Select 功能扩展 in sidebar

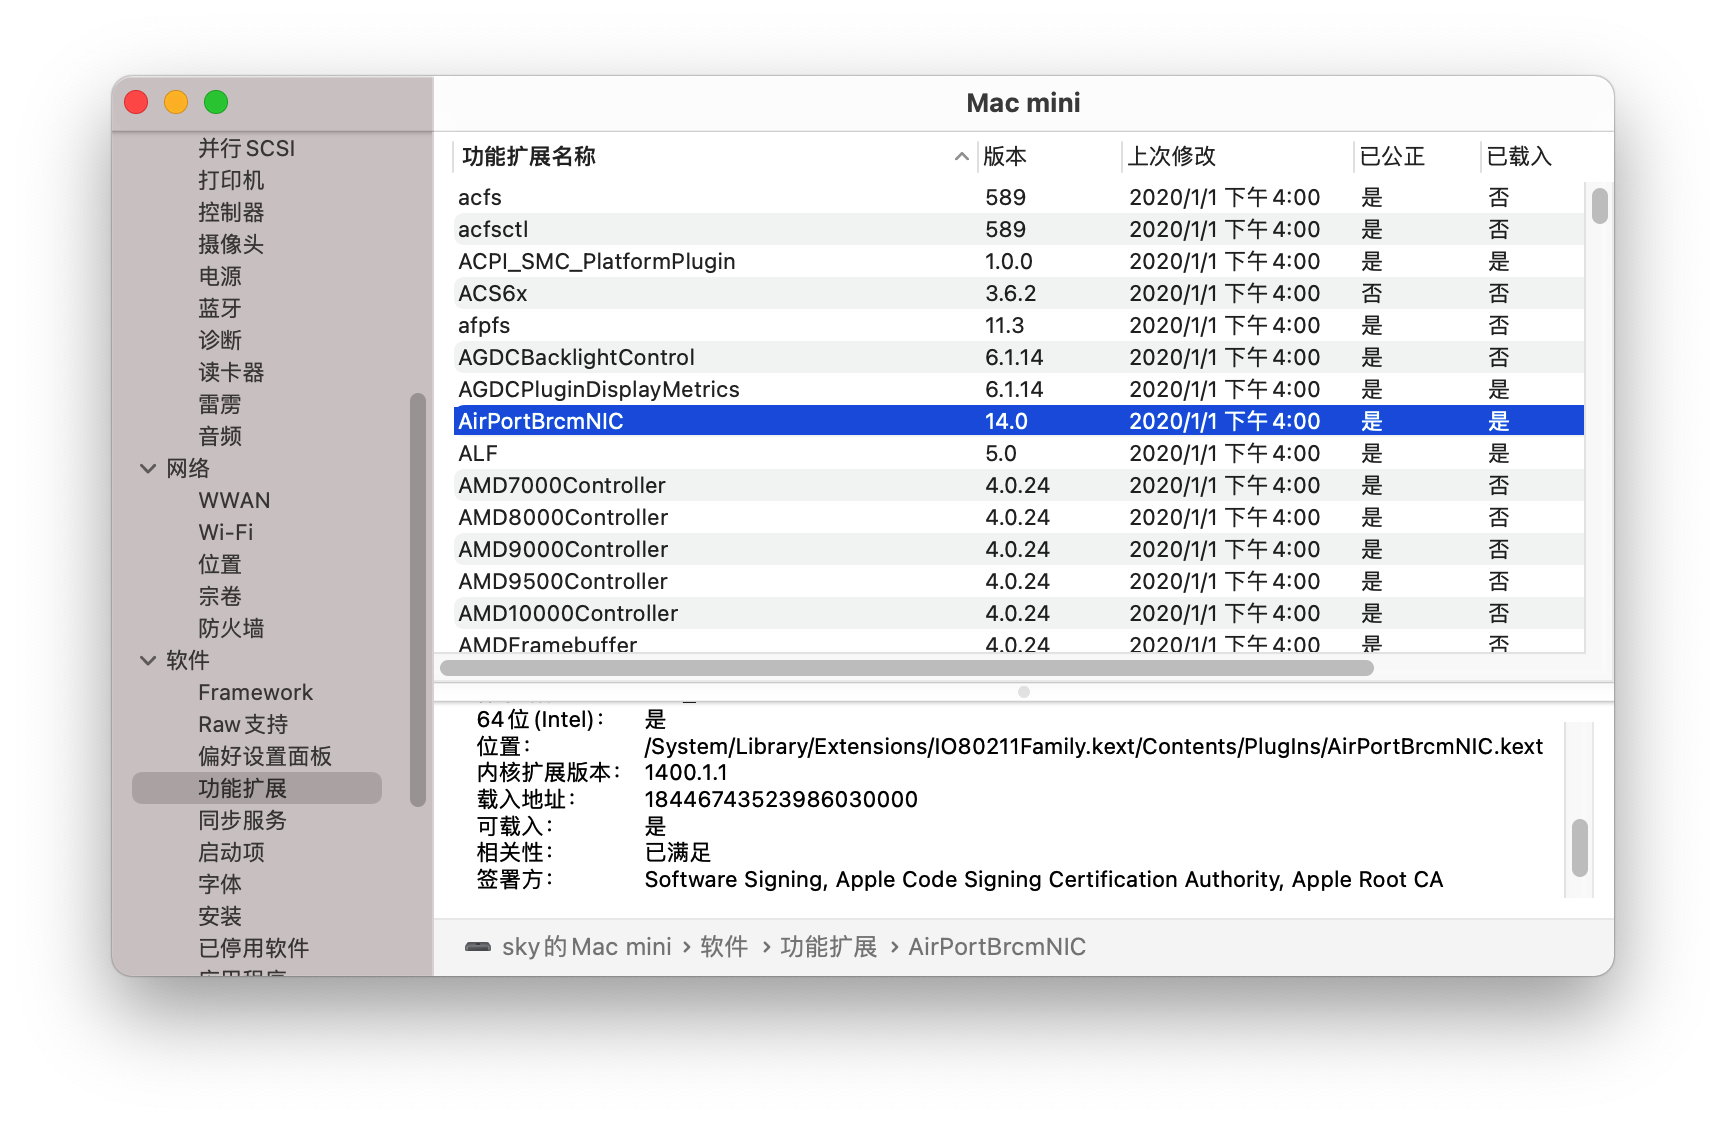(257, 788)
